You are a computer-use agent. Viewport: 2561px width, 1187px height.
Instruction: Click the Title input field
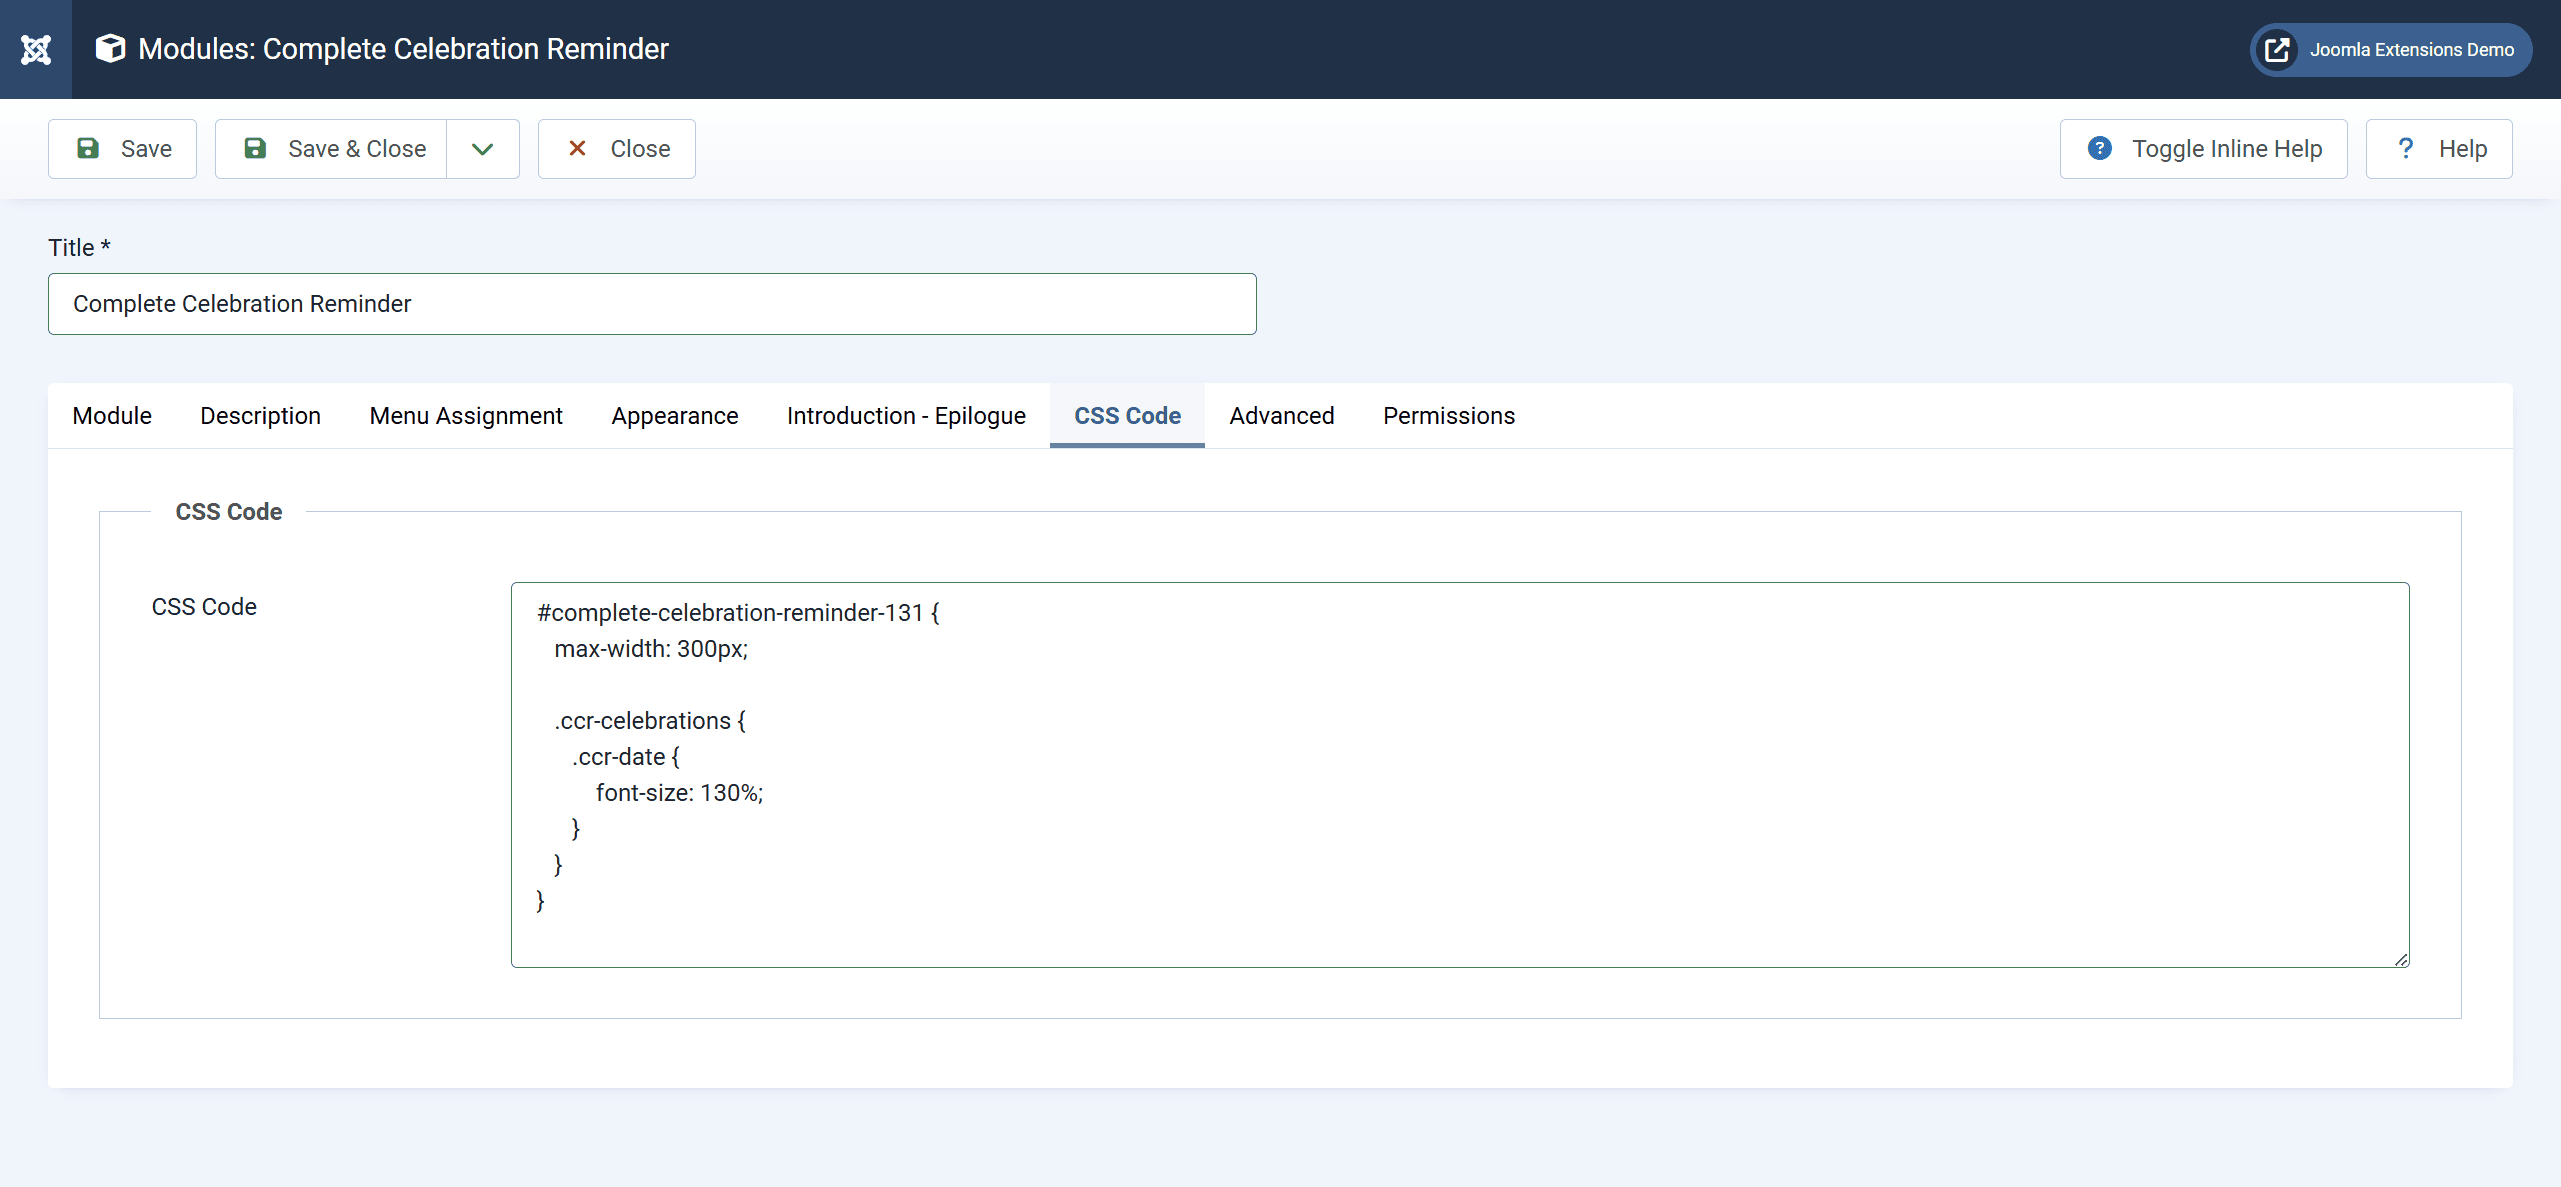pos(652,304)
